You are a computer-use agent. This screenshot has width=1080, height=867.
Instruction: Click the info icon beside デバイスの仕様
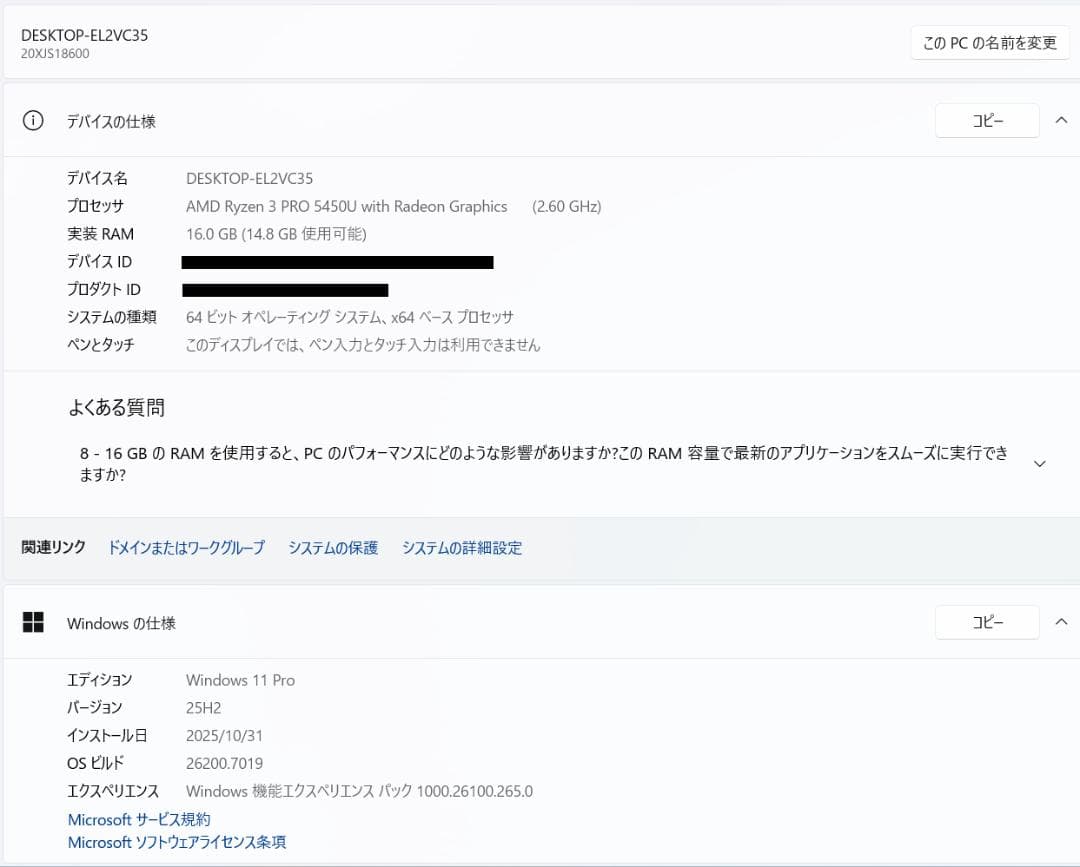coord(32,120)
